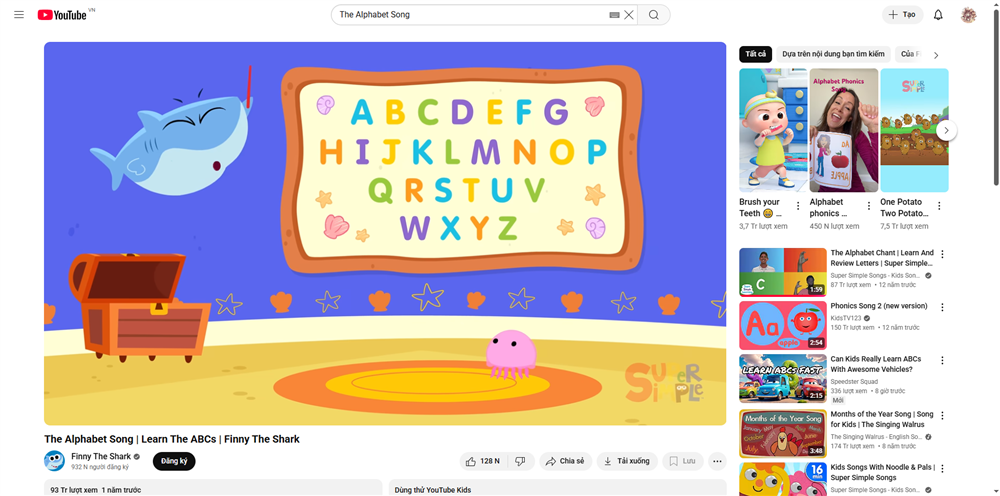The image size is (1000, 496).
Task: Open the on-screen keyboard icon in search
Action: point(614,15)
